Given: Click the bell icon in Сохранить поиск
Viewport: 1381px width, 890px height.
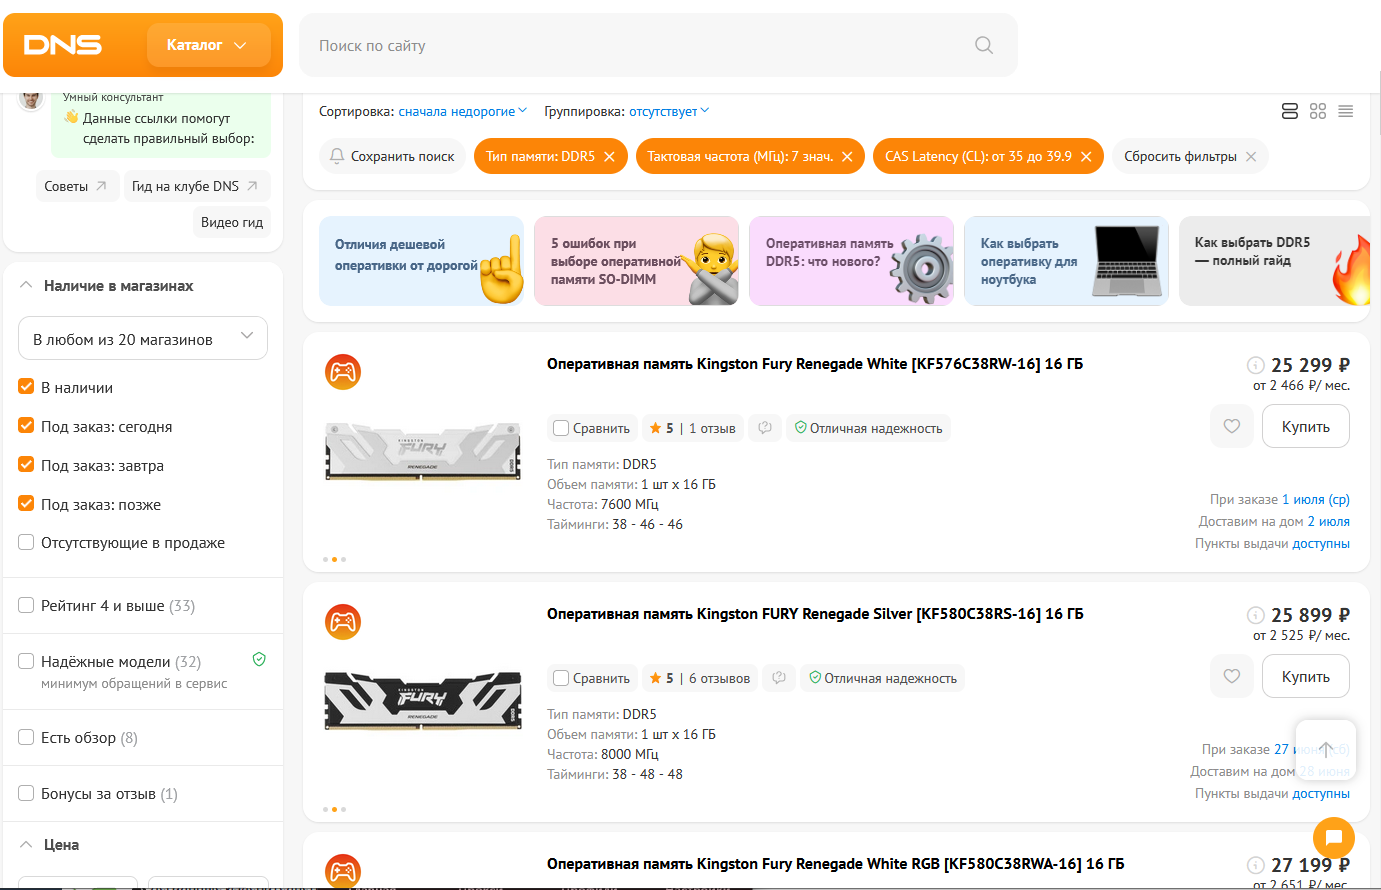Looking at the screenshot, I should [337, 156].
